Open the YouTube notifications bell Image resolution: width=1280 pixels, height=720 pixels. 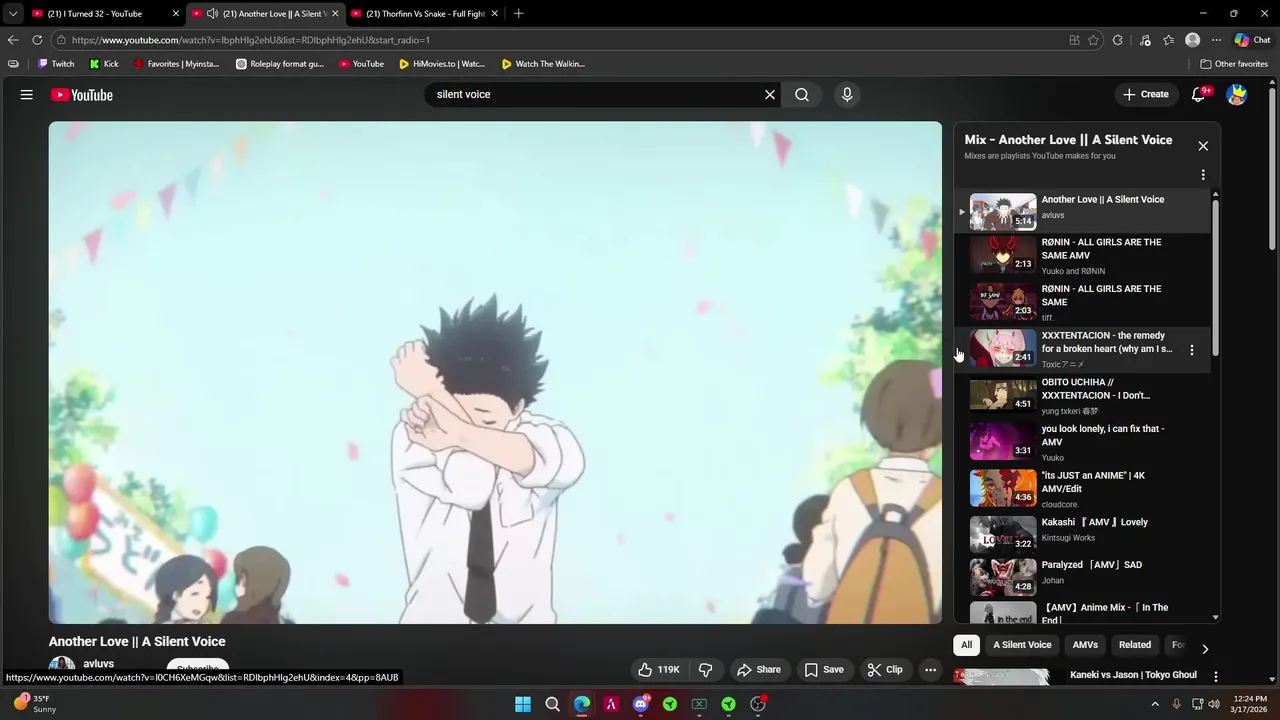[1200, 95]
